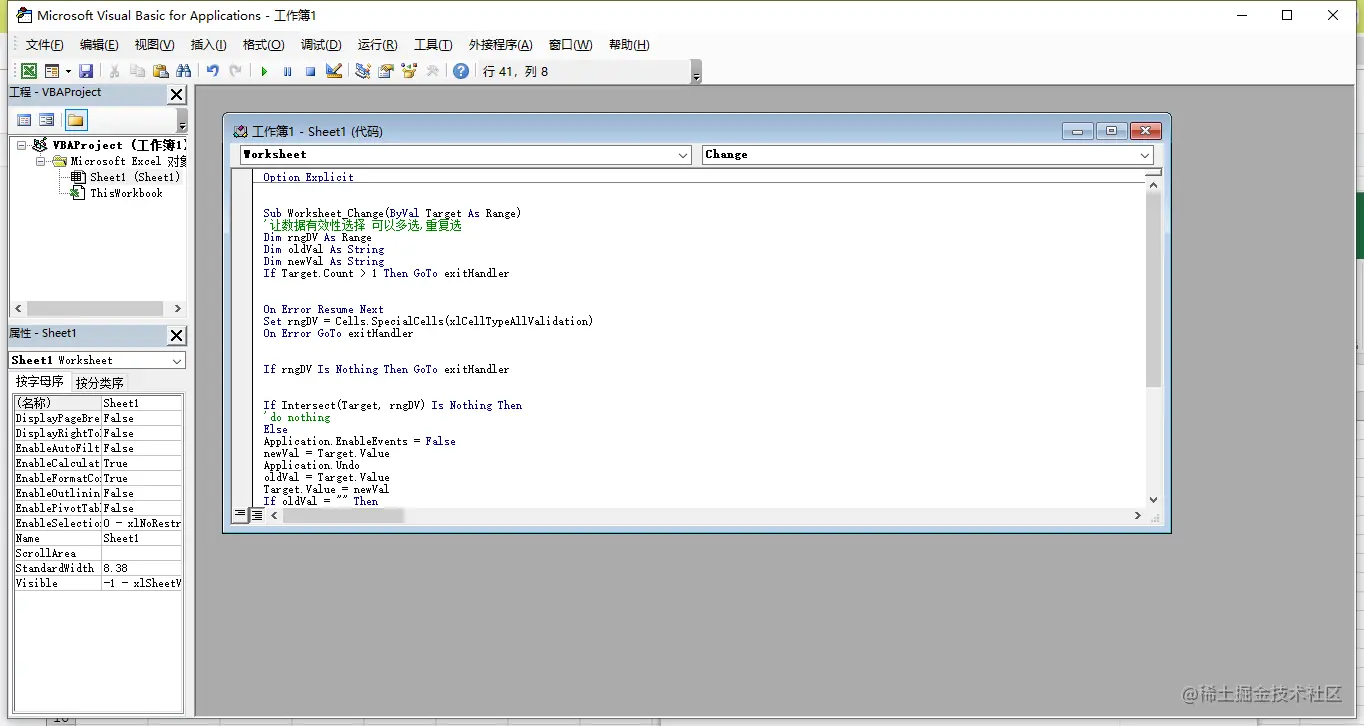Screen dimensions: 1364x726
Task: Open VBA Help question mark icon
Action: click(x=460, y=71)
